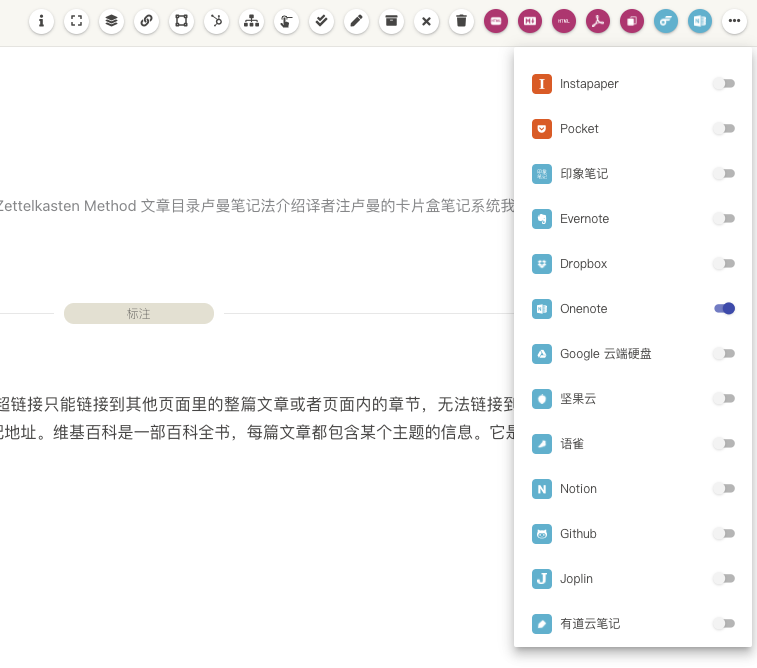Image resolution: width=757 pixels, height=668 pixels.
Task: Click the Dropbox box icon
Action: click(x=542, y=264)
